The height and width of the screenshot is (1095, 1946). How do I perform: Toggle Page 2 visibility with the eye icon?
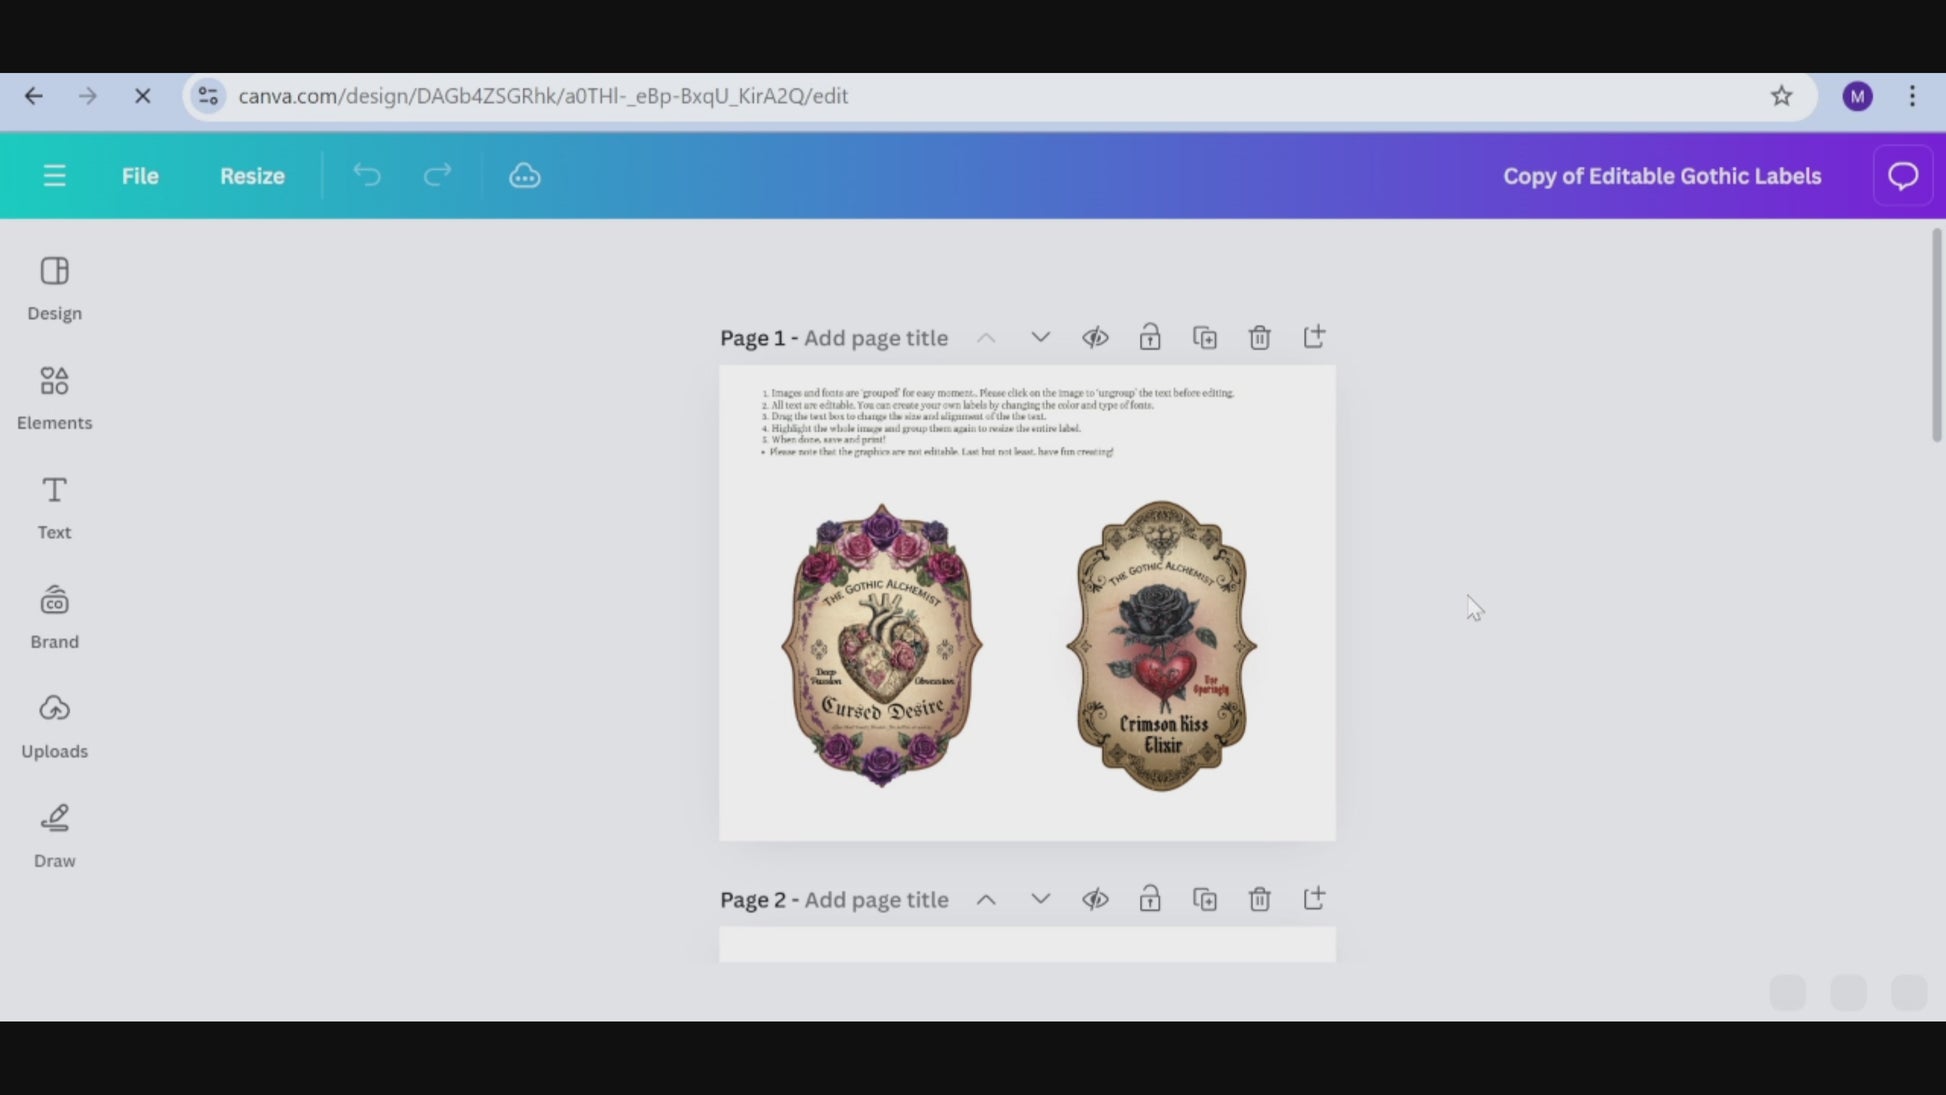[x=1095, y=899]
